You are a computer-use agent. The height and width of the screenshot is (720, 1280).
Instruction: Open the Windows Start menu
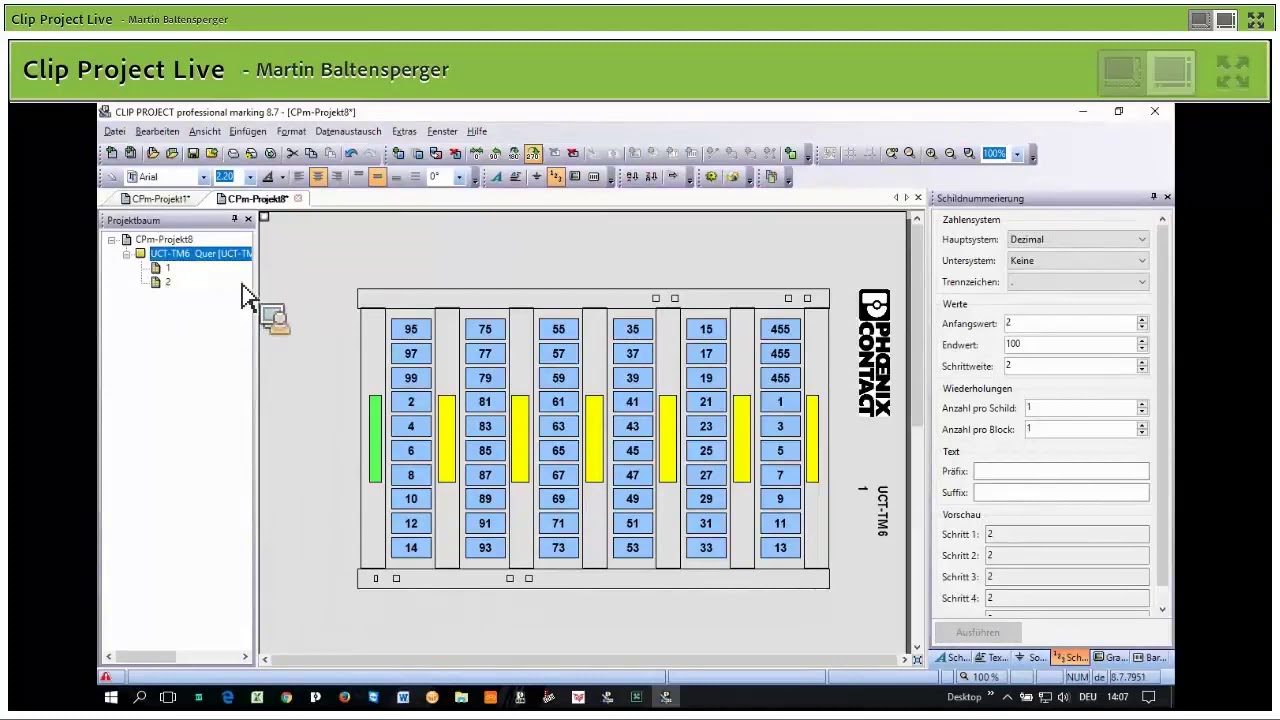pos(111,697)
